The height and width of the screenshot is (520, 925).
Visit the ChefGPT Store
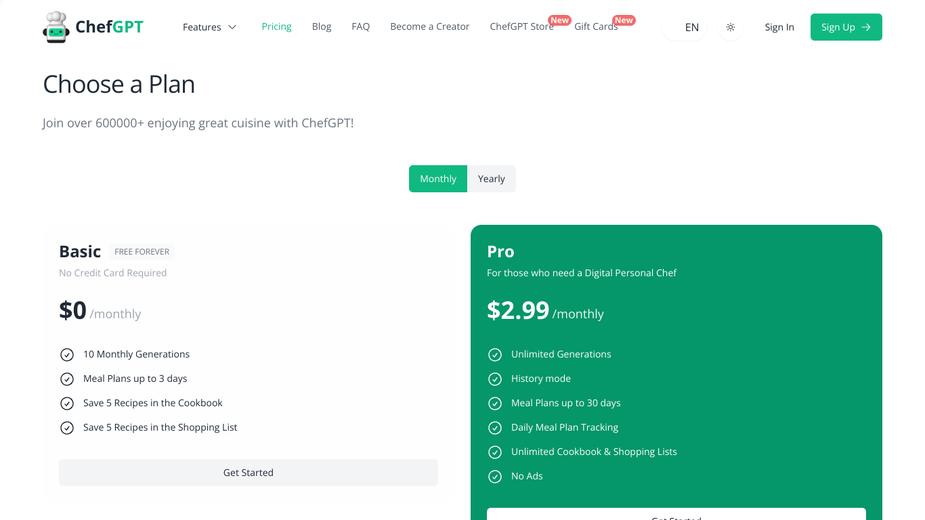click(x=521, y=27)
